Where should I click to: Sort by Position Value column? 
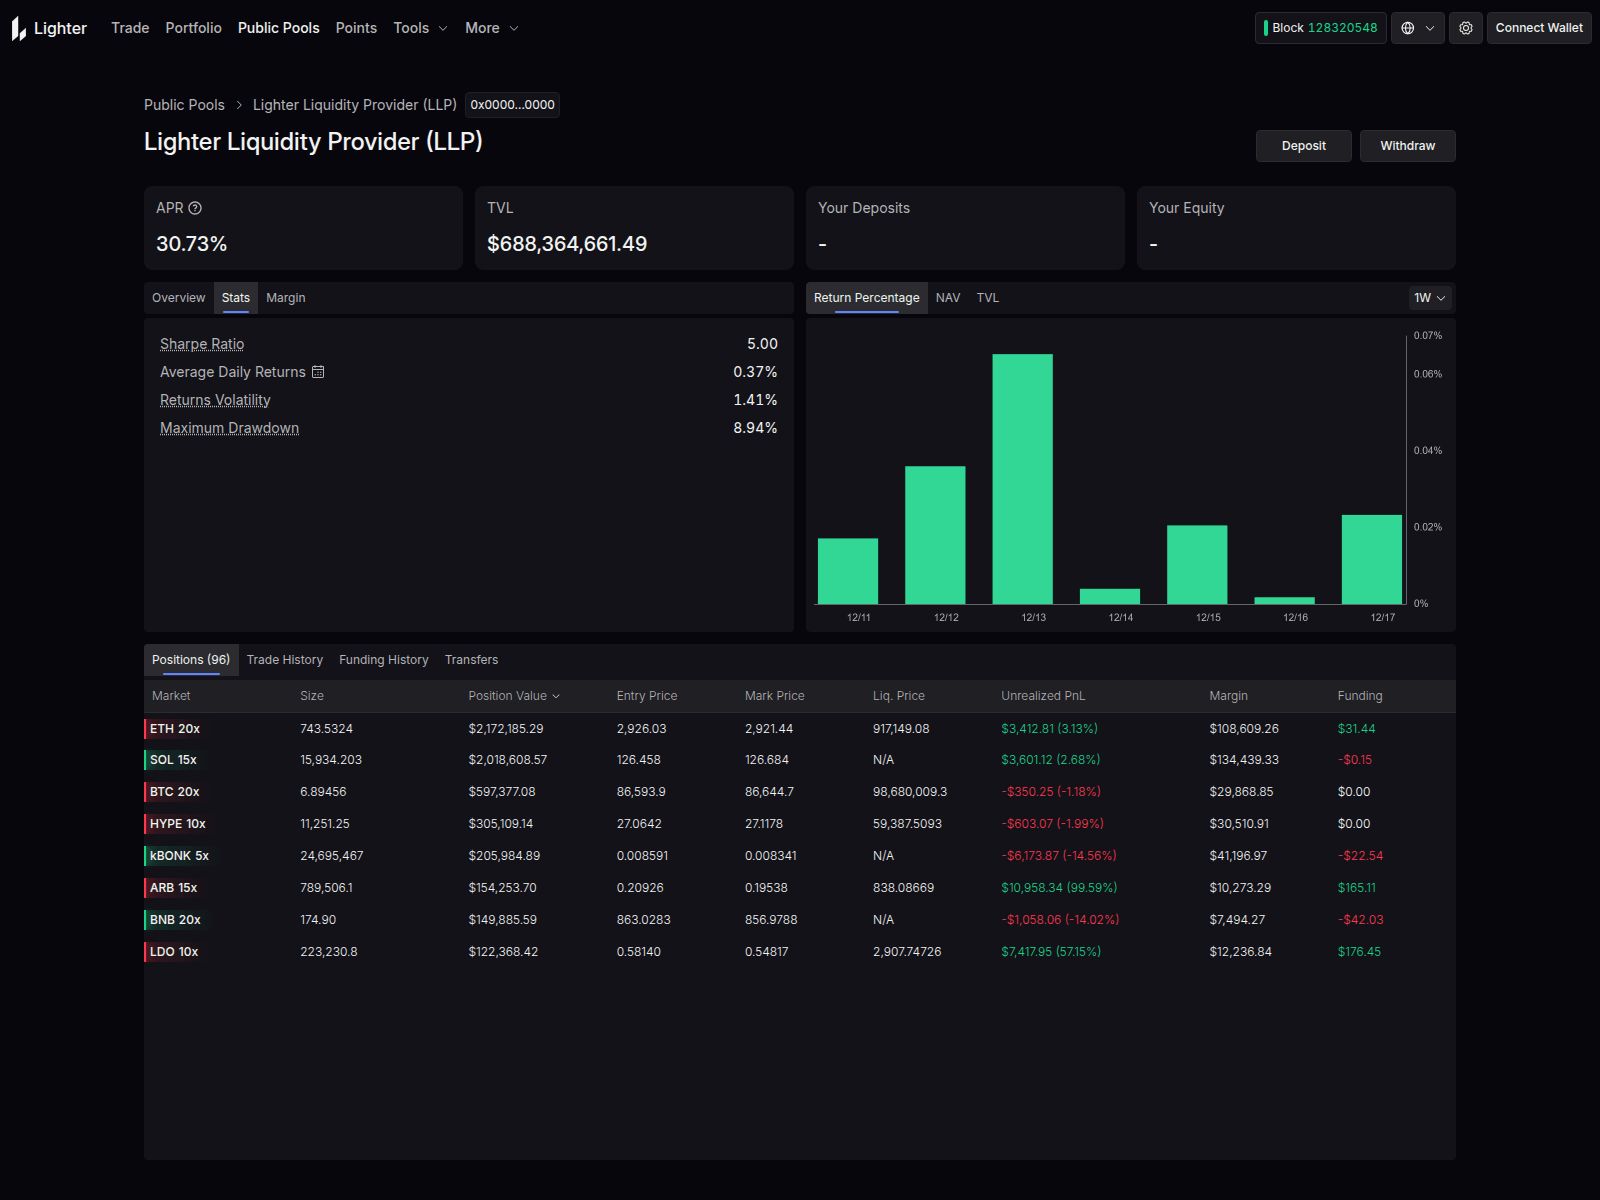pyautogui.click(x=514, y=696)
